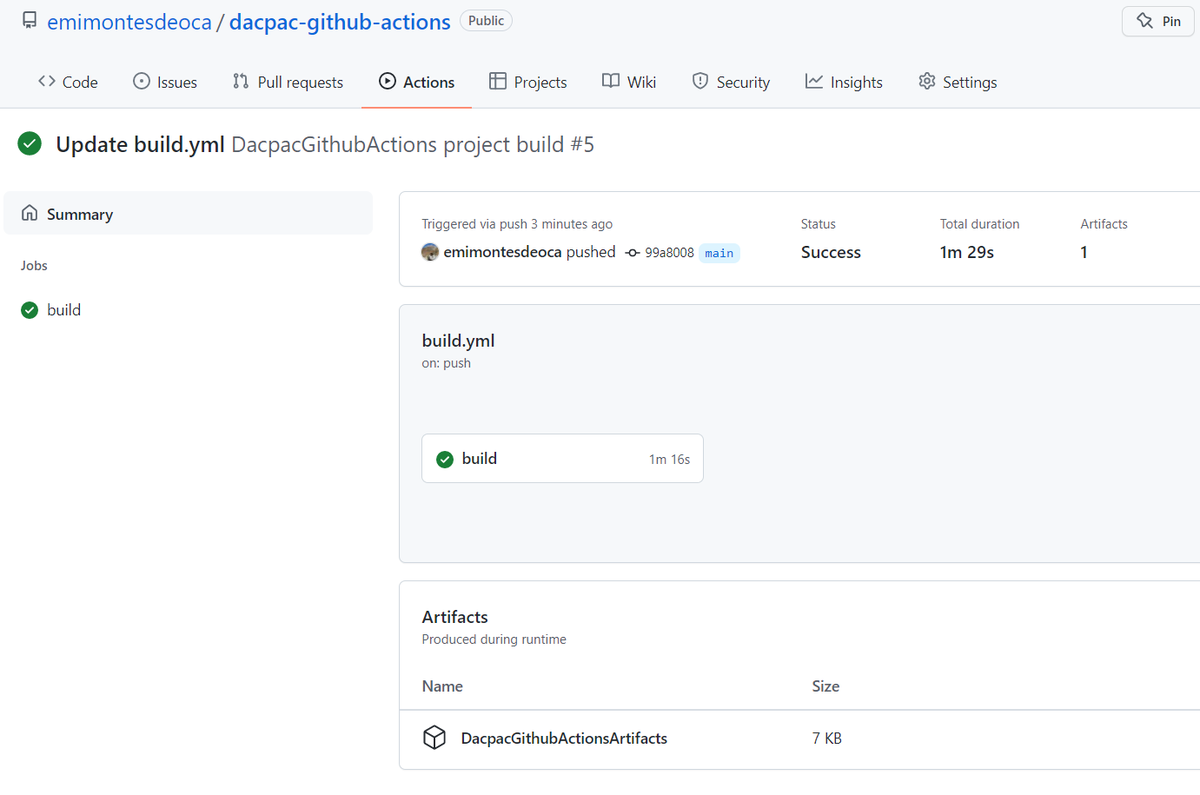This screenshot has height=795, width=1200.
Task: Open the Insights tab
Action: click(845, 82)
